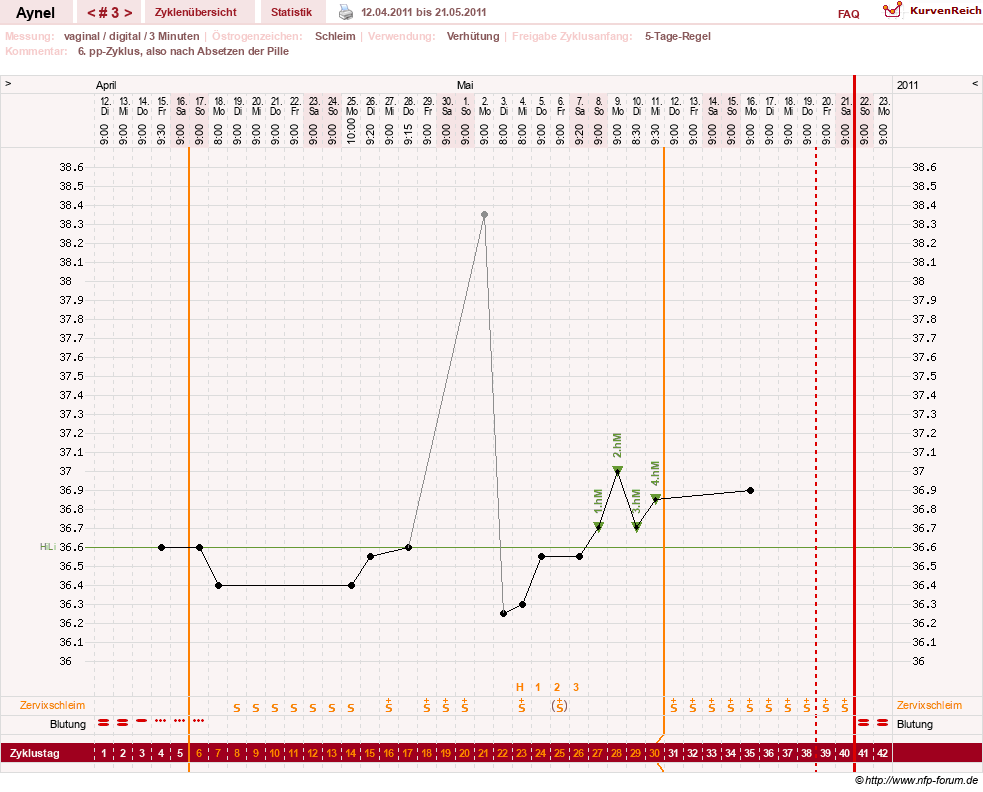Viewport: 983px width, 792px height.
Task: Click the 2.hM green triangle marker at 37.0
Action: tap(617, 470)
